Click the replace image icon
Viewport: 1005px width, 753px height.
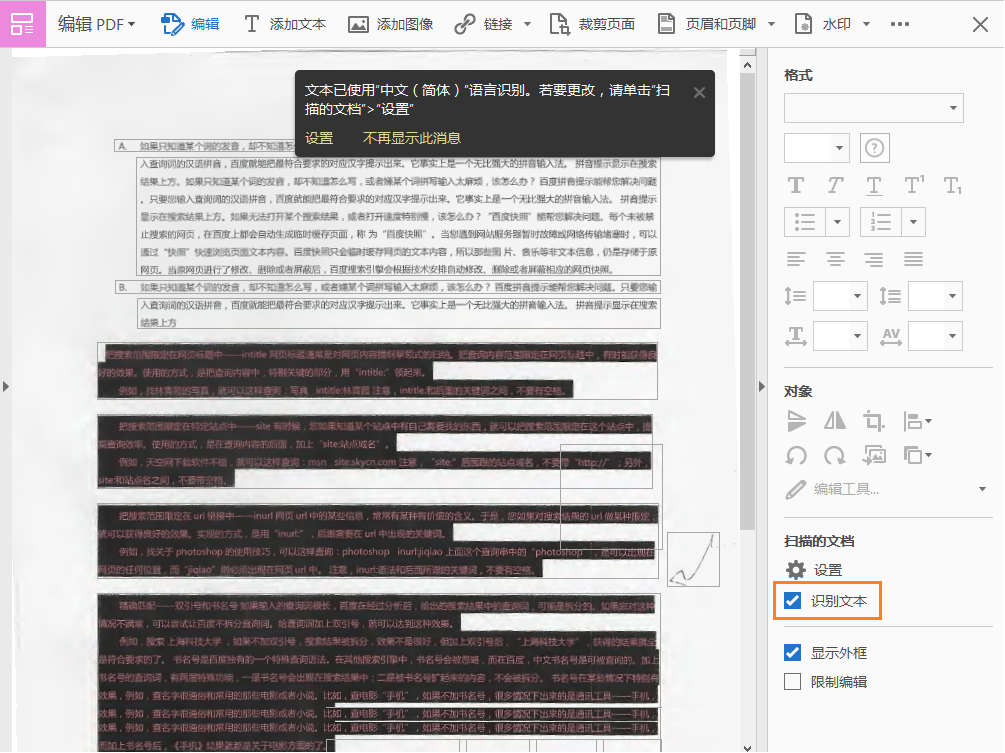coord(874,455)
